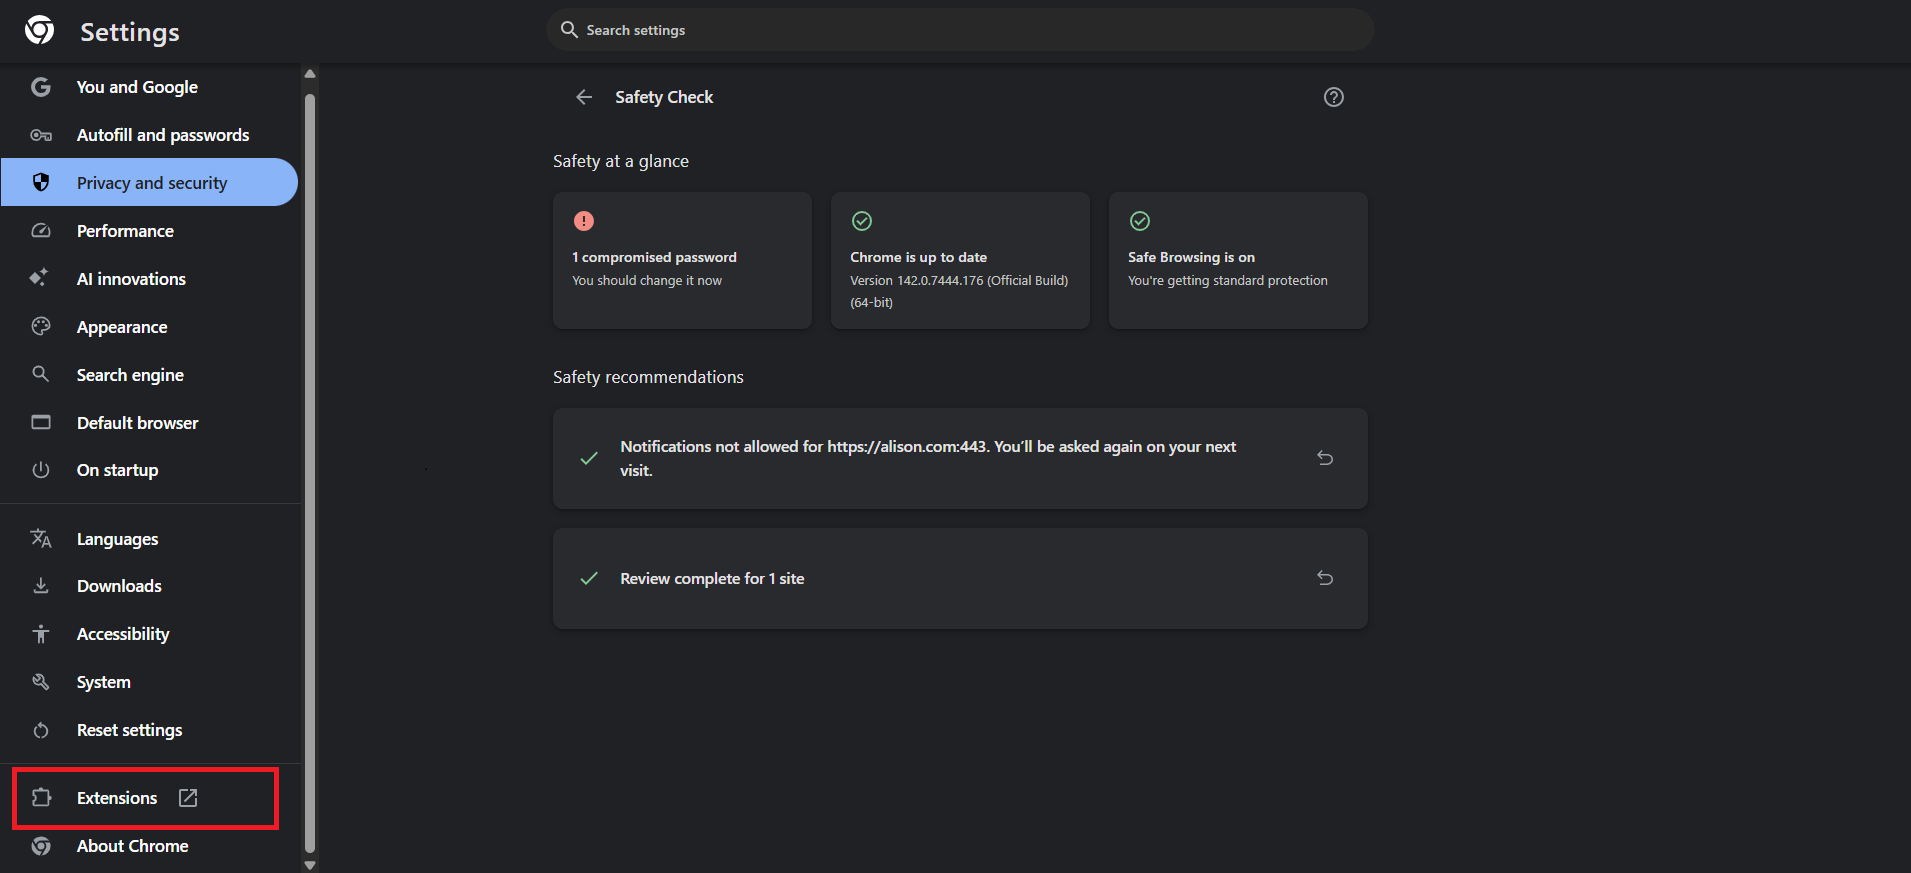Click the Chrome logo next to Settings
This screenshot has height=873, width=1911.
click(40, 31)
